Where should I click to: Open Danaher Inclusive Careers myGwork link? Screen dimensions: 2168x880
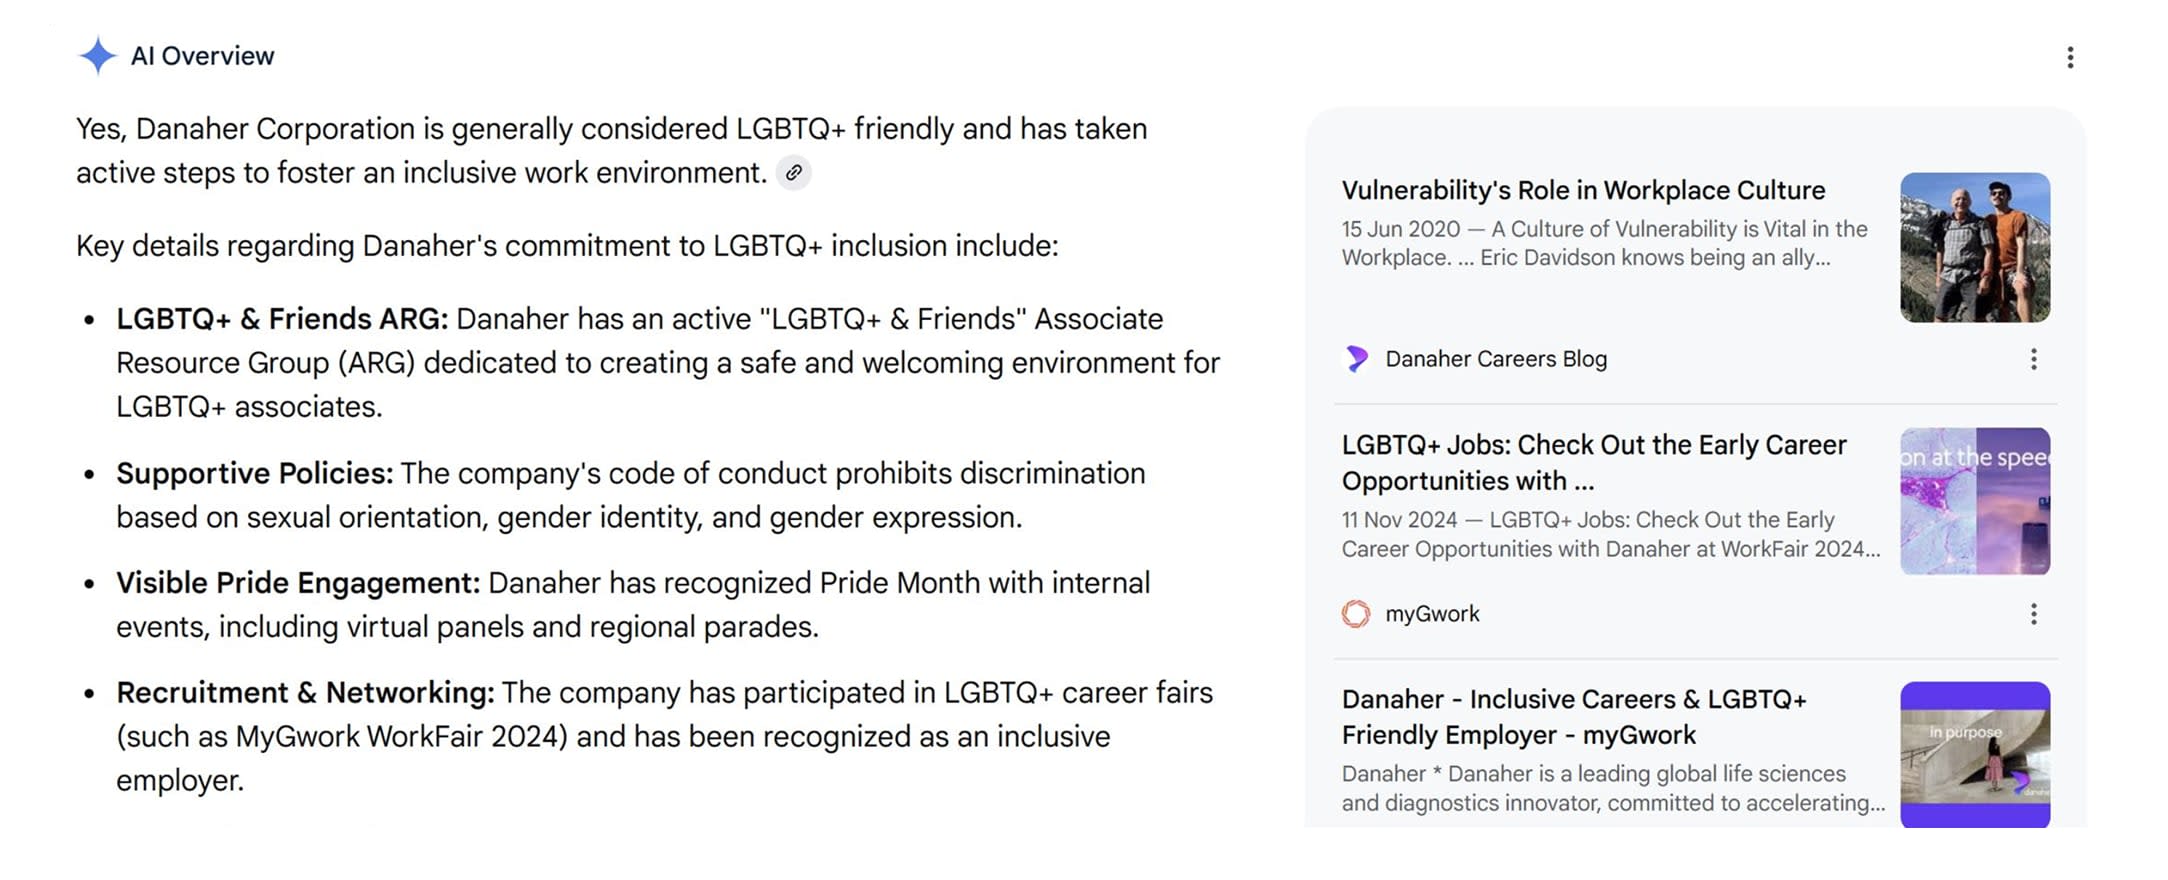click(x=1574, y=717)
